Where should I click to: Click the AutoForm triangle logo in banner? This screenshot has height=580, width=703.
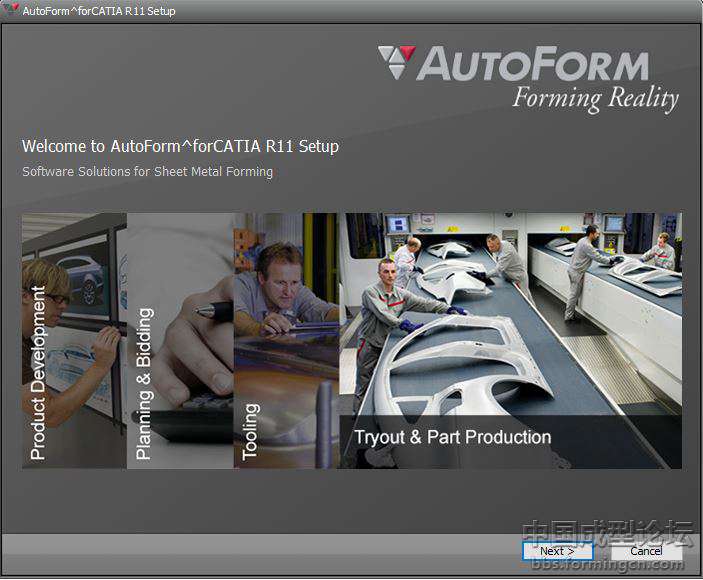point(397,62)
